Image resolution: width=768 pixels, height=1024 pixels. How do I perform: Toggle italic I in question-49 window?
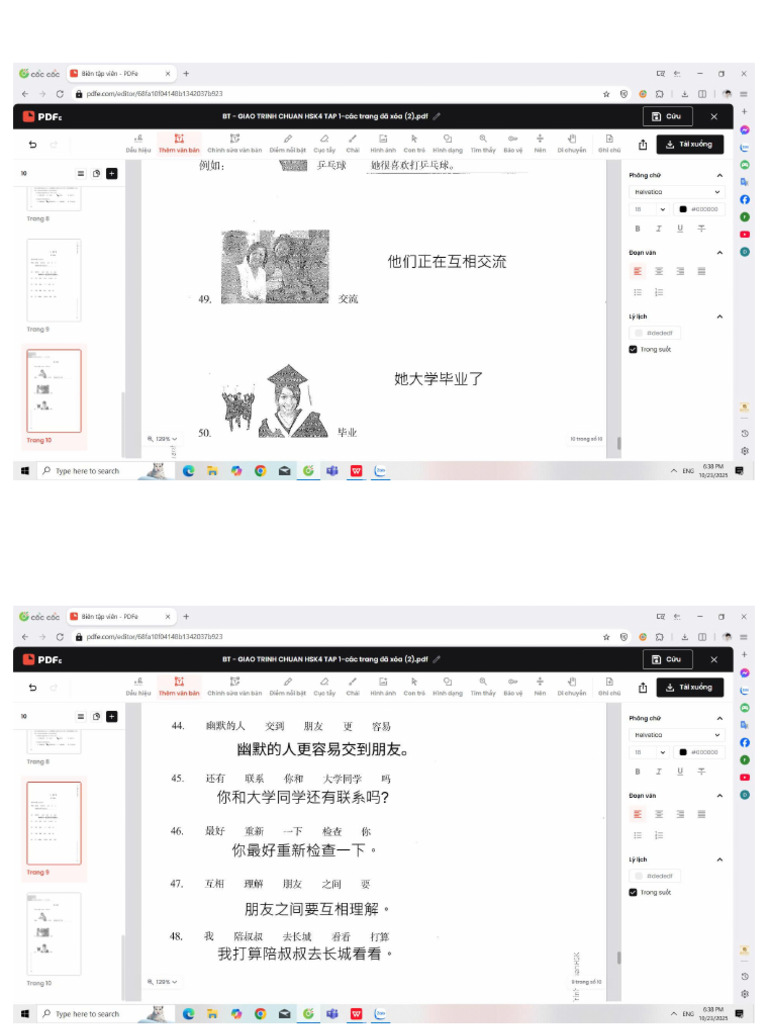pyautogui.click(x=658, y=229)
